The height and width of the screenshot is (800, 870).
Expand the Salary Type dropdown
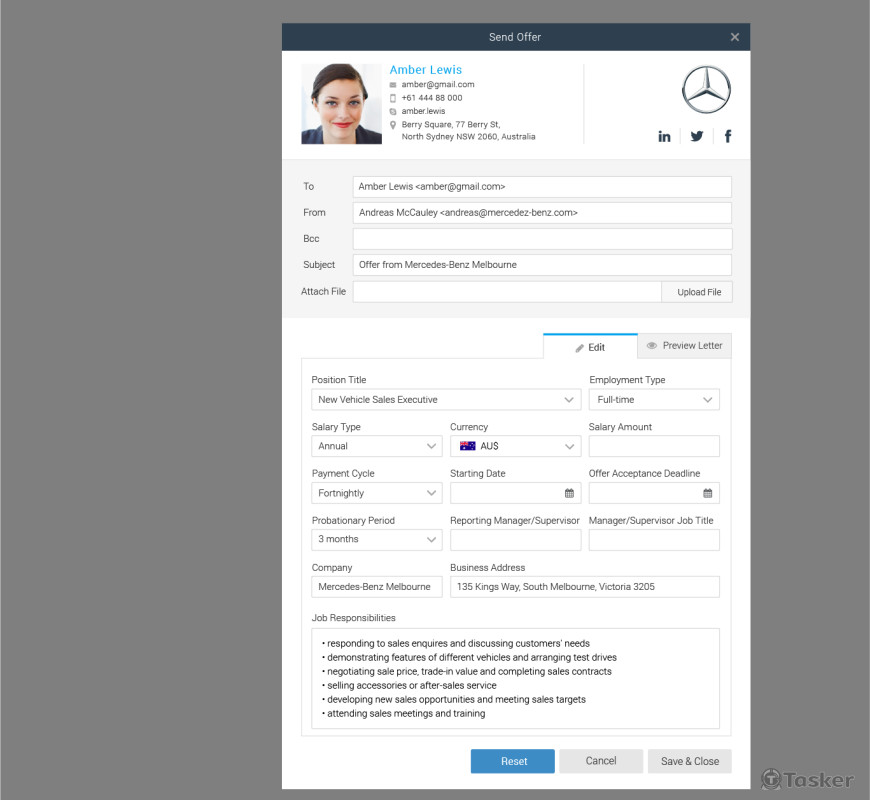(x=377, y=446)
